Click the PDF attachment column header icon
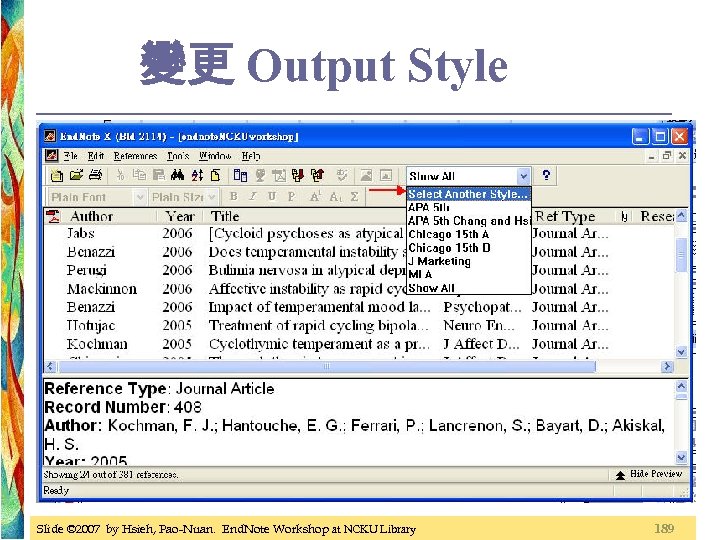Image resolution: width=720 pixels, height=540 pixels. pyautogui.click(x=54, y=216)
